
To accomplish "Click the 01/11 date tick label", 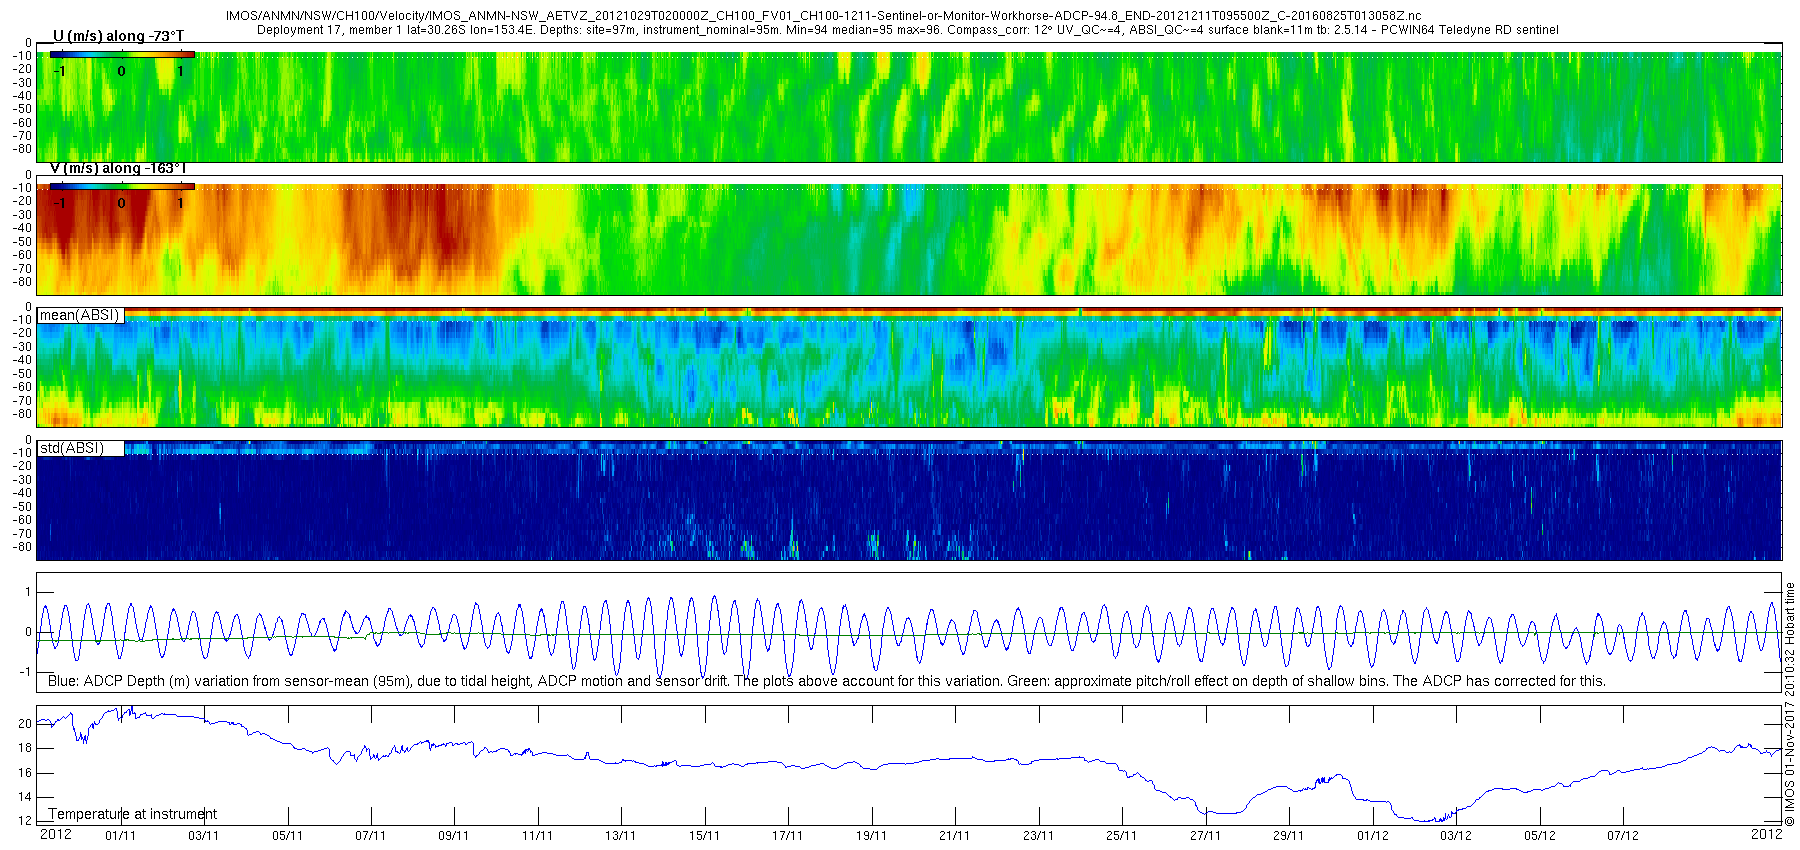I will (x=121, y=835).
